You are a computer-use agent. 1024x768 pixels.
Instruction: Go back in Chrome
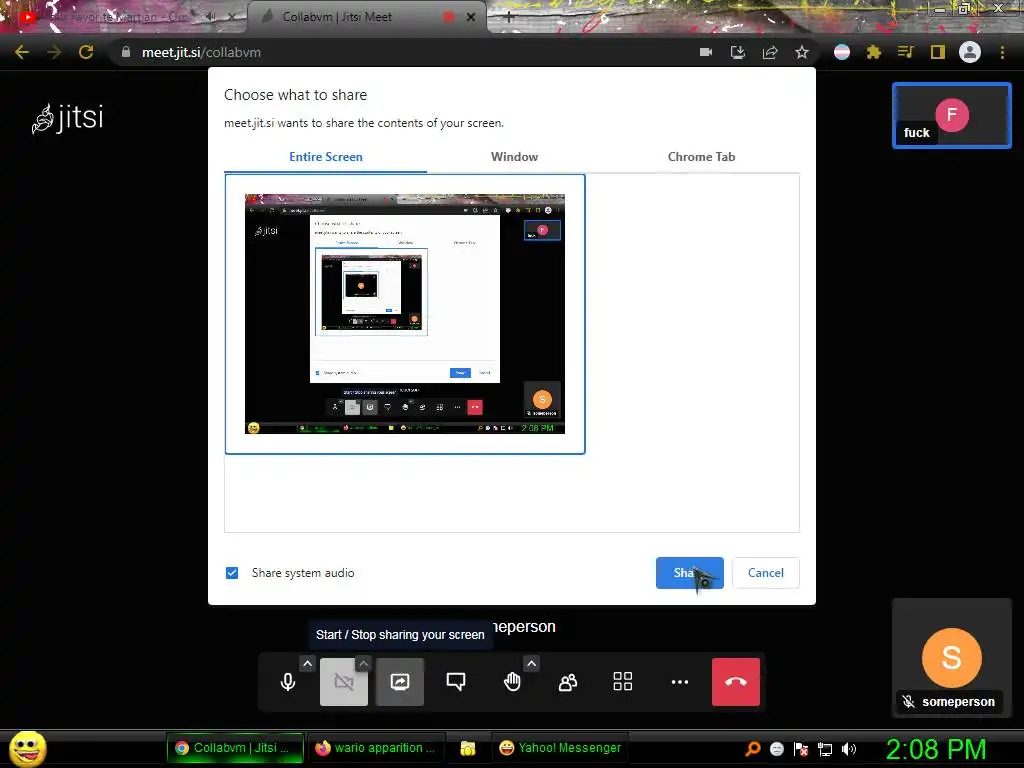click(22, 52)
